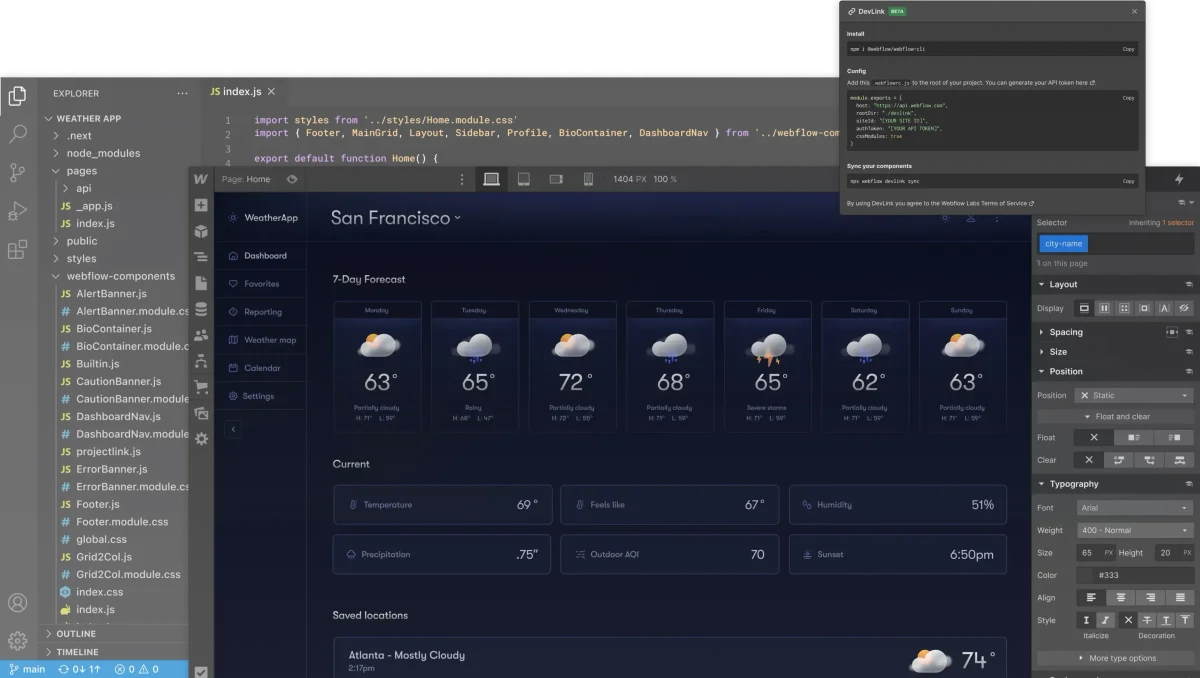Collapse the Layout section
The width and height of the screenshot is (1200, 678).
pos(1042,284)
